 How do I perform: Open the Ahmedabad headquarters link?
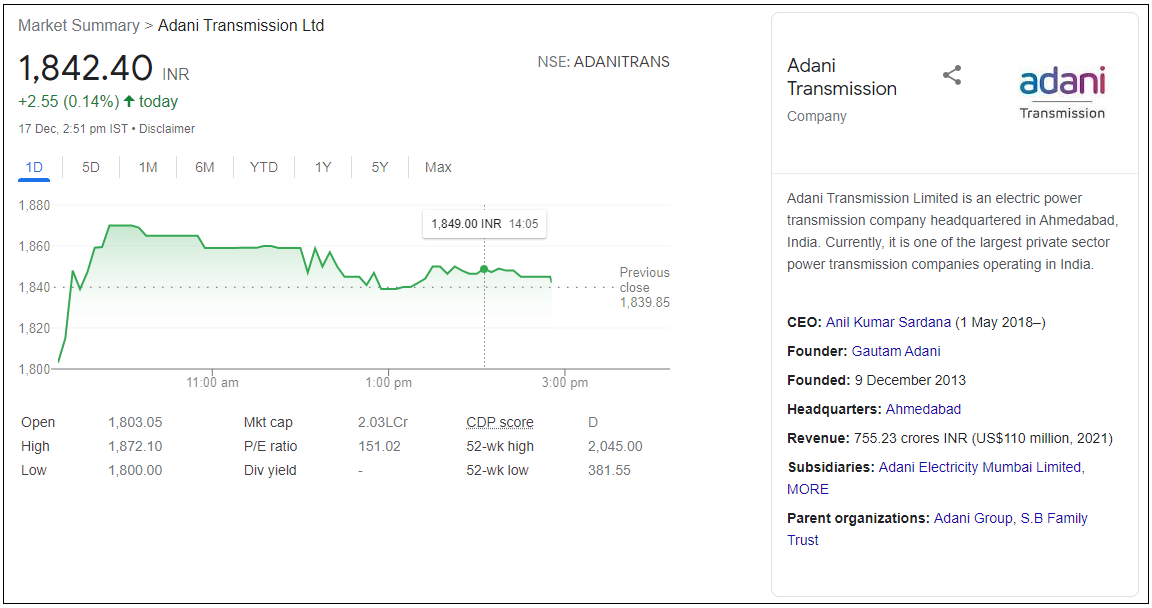pyautogui.click(x=924, y=409)
